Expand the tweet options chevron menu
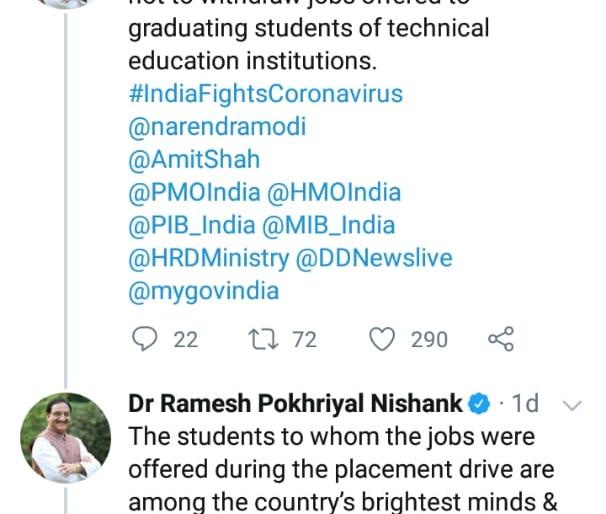 (572, 405)
